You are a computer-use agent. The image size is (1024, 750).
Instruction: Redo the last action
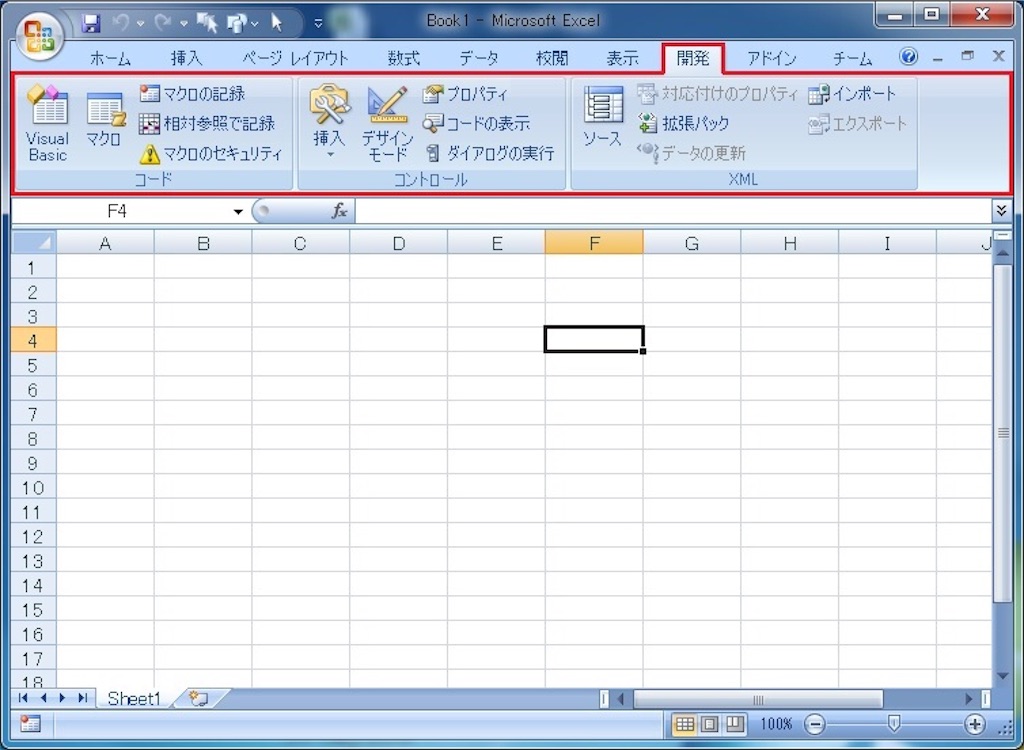[163, 23]
